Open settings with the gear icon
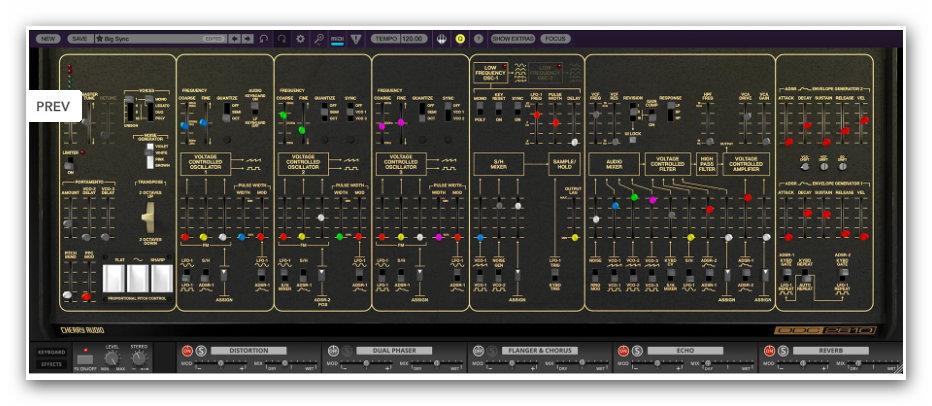 tap(301, 39)
